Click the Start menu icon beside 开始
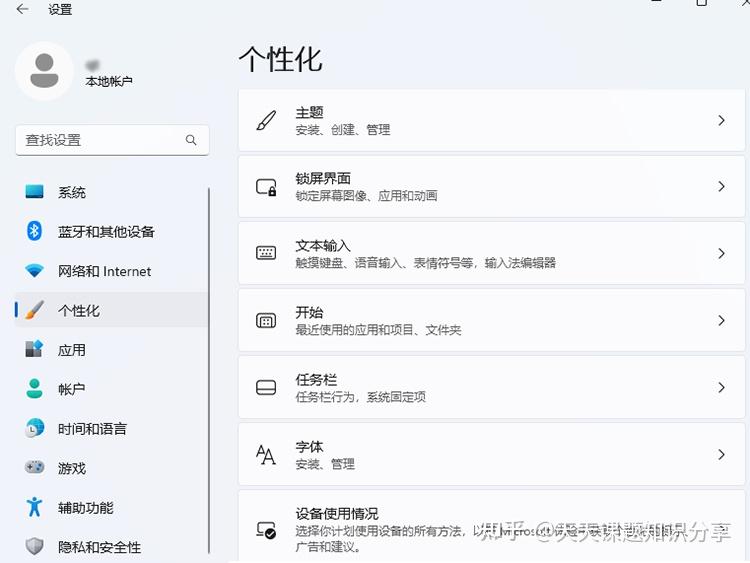This screenshot has width=750, height=563. click(266, 320)
